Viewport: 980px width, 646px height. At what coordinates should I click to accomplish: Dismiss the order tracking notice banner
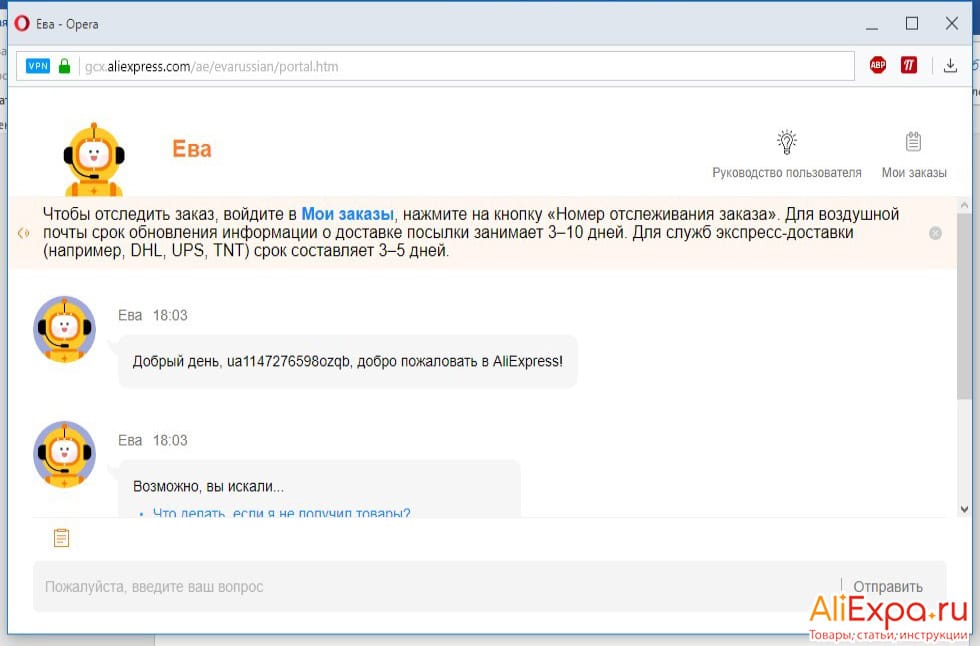935,233
